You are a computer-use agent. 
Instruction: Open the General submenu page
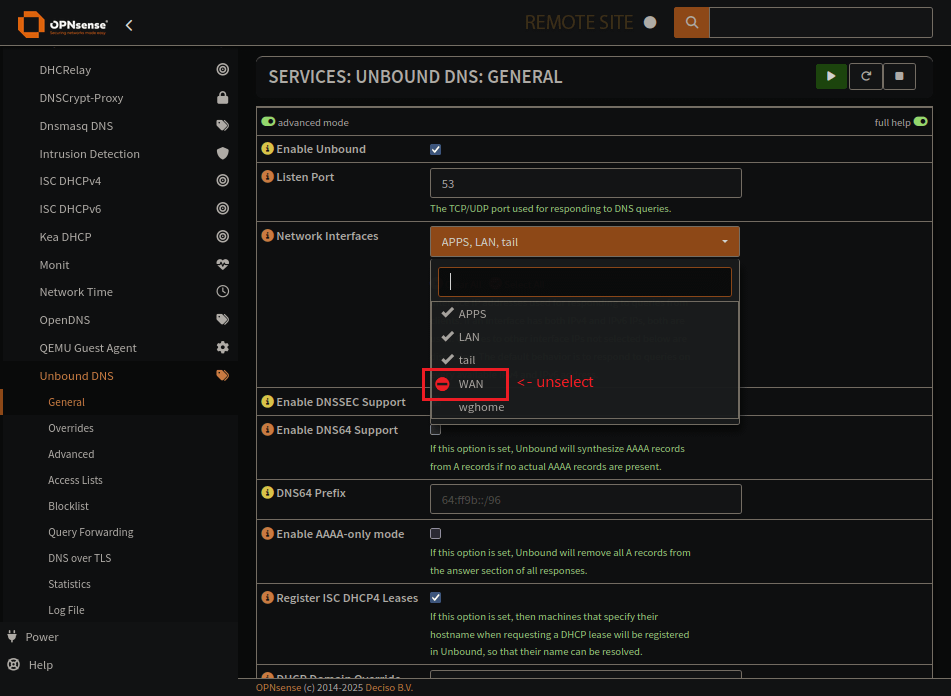67,402
